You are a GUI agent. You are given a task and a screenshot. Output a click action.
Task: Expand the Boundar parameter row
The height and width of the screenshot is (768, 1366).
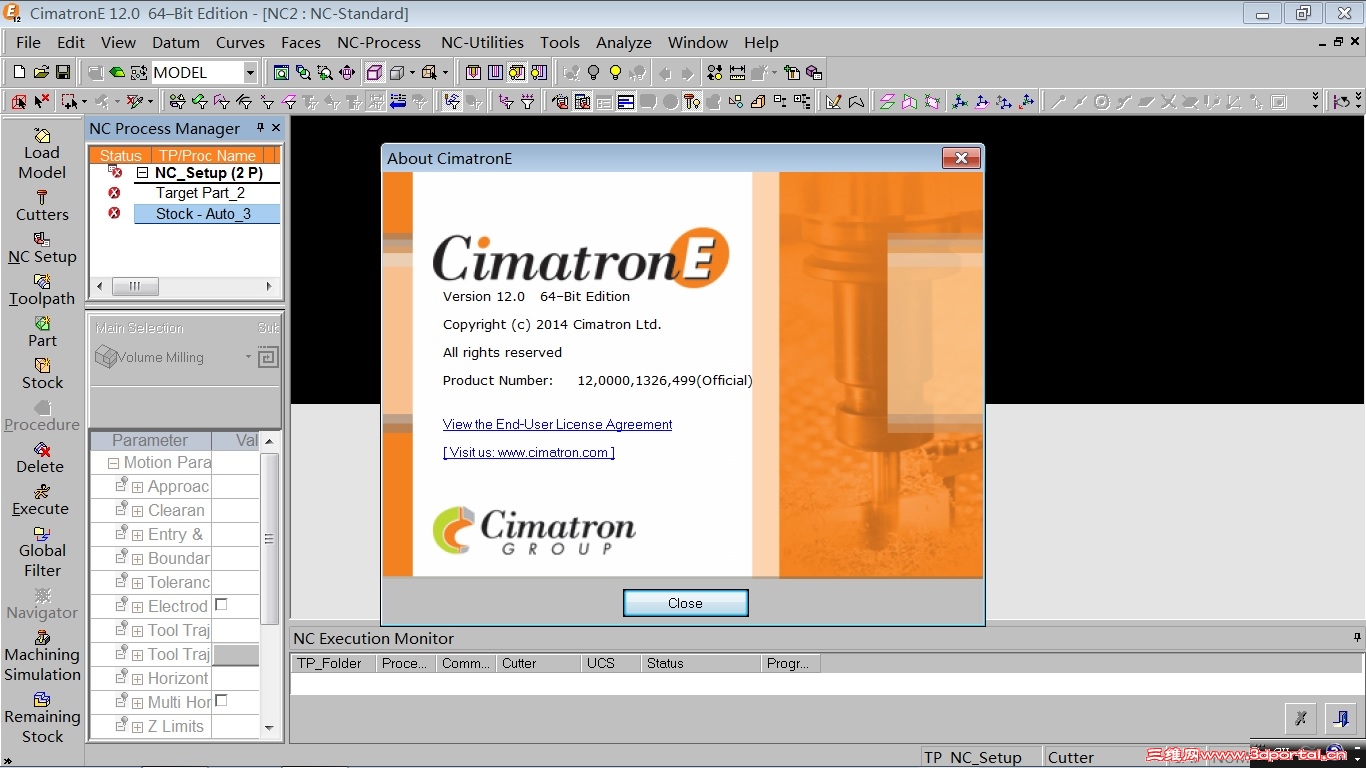click(137, 559)
